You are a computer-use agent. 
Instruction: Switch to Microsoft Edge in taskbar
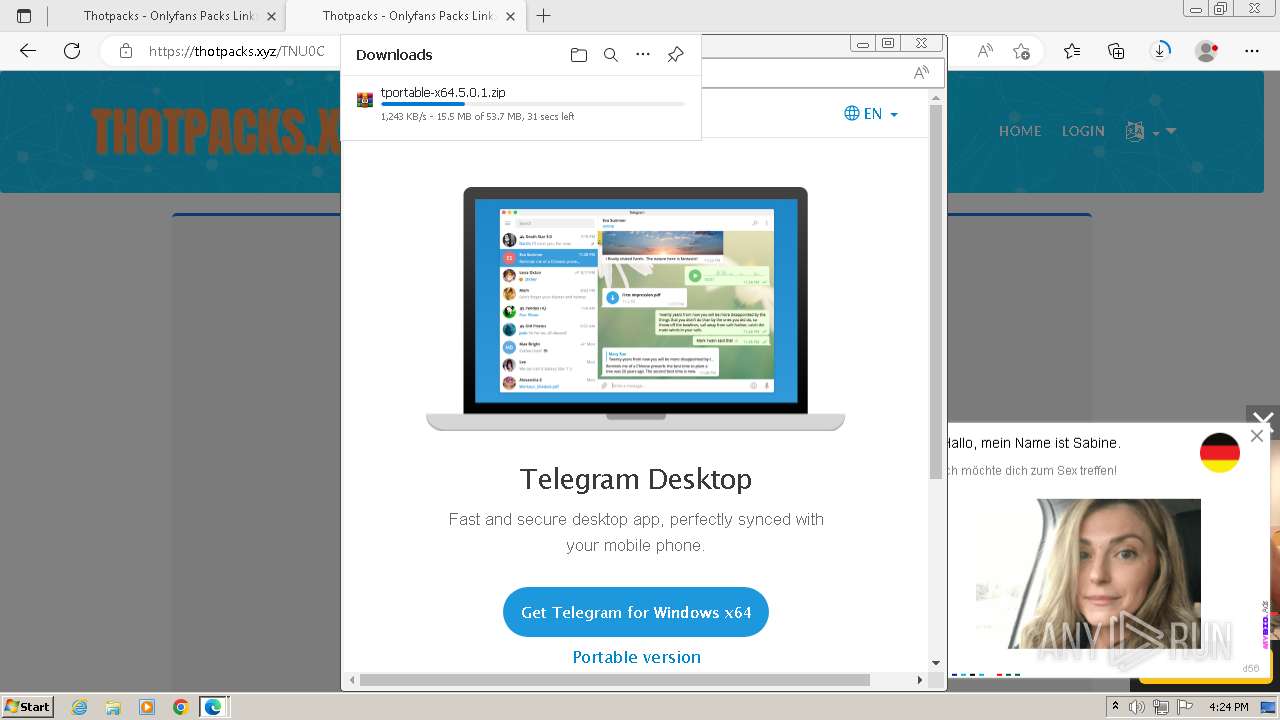[x=213, y=707]
